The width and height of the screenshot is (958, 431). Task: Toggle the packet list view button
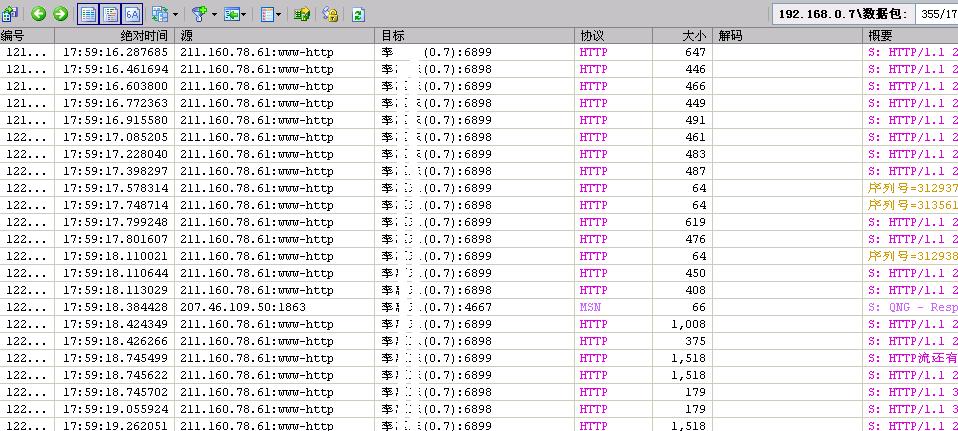(88, 14)
